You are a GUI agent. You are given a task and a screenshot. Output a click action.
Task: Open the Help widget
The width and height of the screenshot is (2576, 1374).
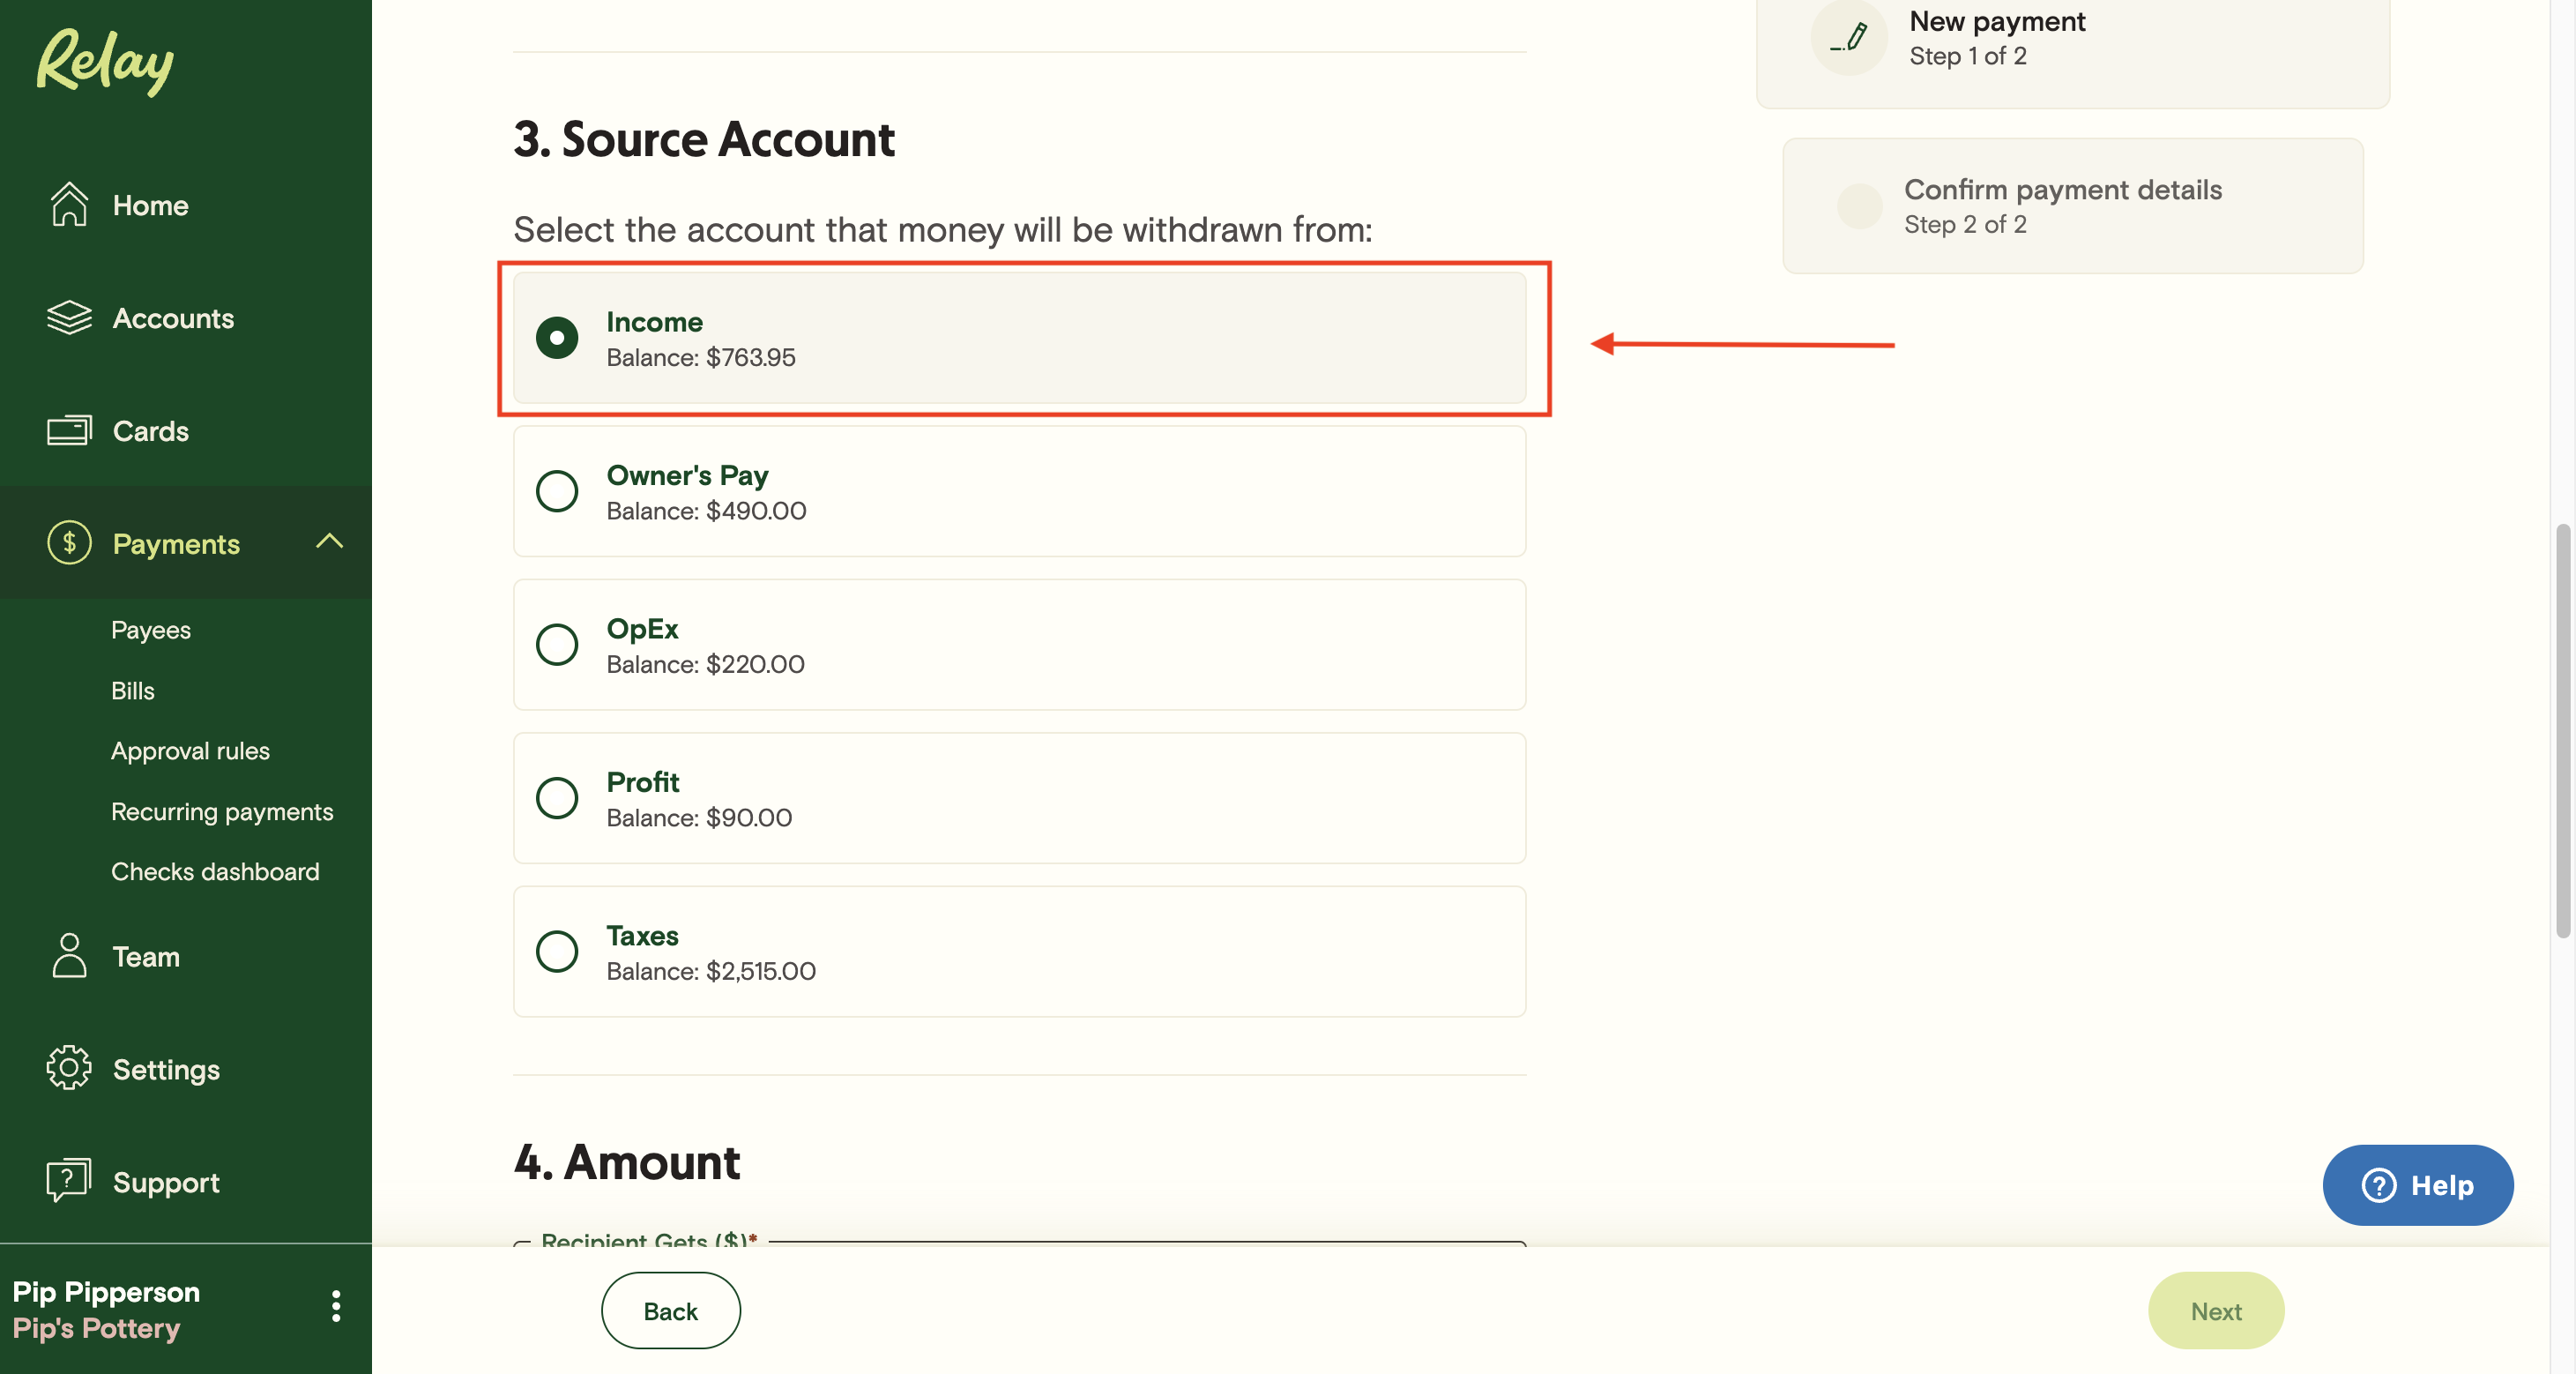2418,1185
